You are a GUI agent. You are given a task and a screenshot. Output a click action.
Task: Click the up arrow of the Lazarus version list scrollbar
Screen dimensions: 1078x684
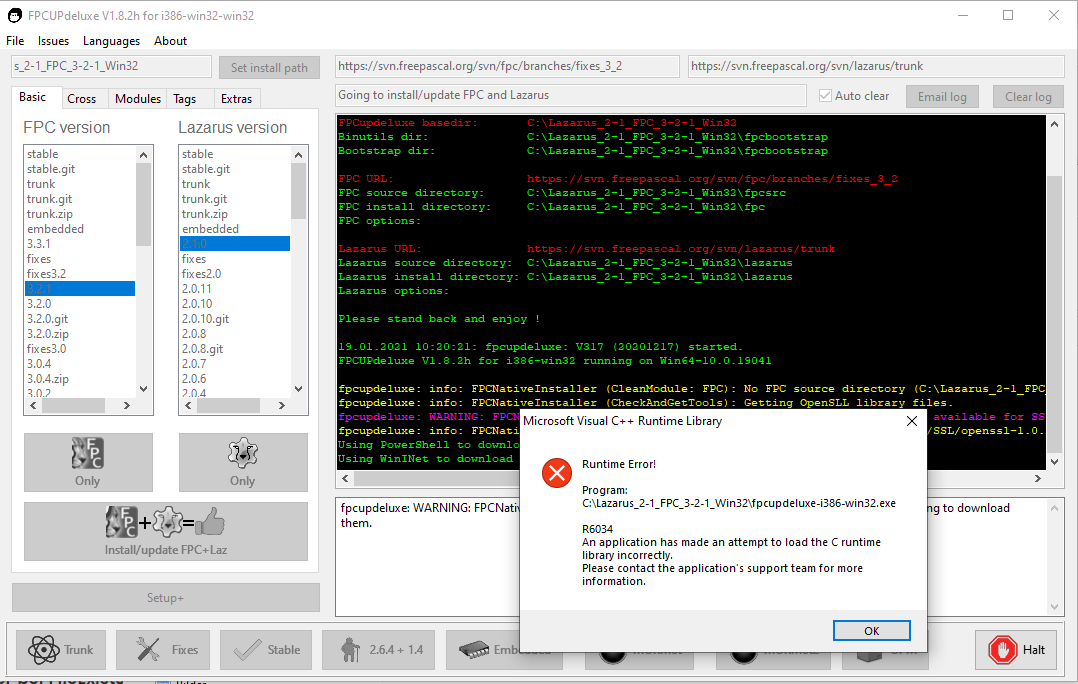click(x=298, y=155)
